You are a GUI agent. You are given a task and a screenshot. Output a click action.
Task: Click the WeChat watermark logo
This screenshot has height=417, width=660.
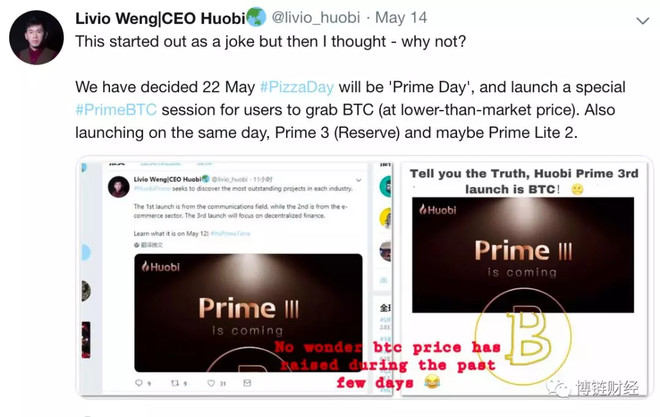559,388
